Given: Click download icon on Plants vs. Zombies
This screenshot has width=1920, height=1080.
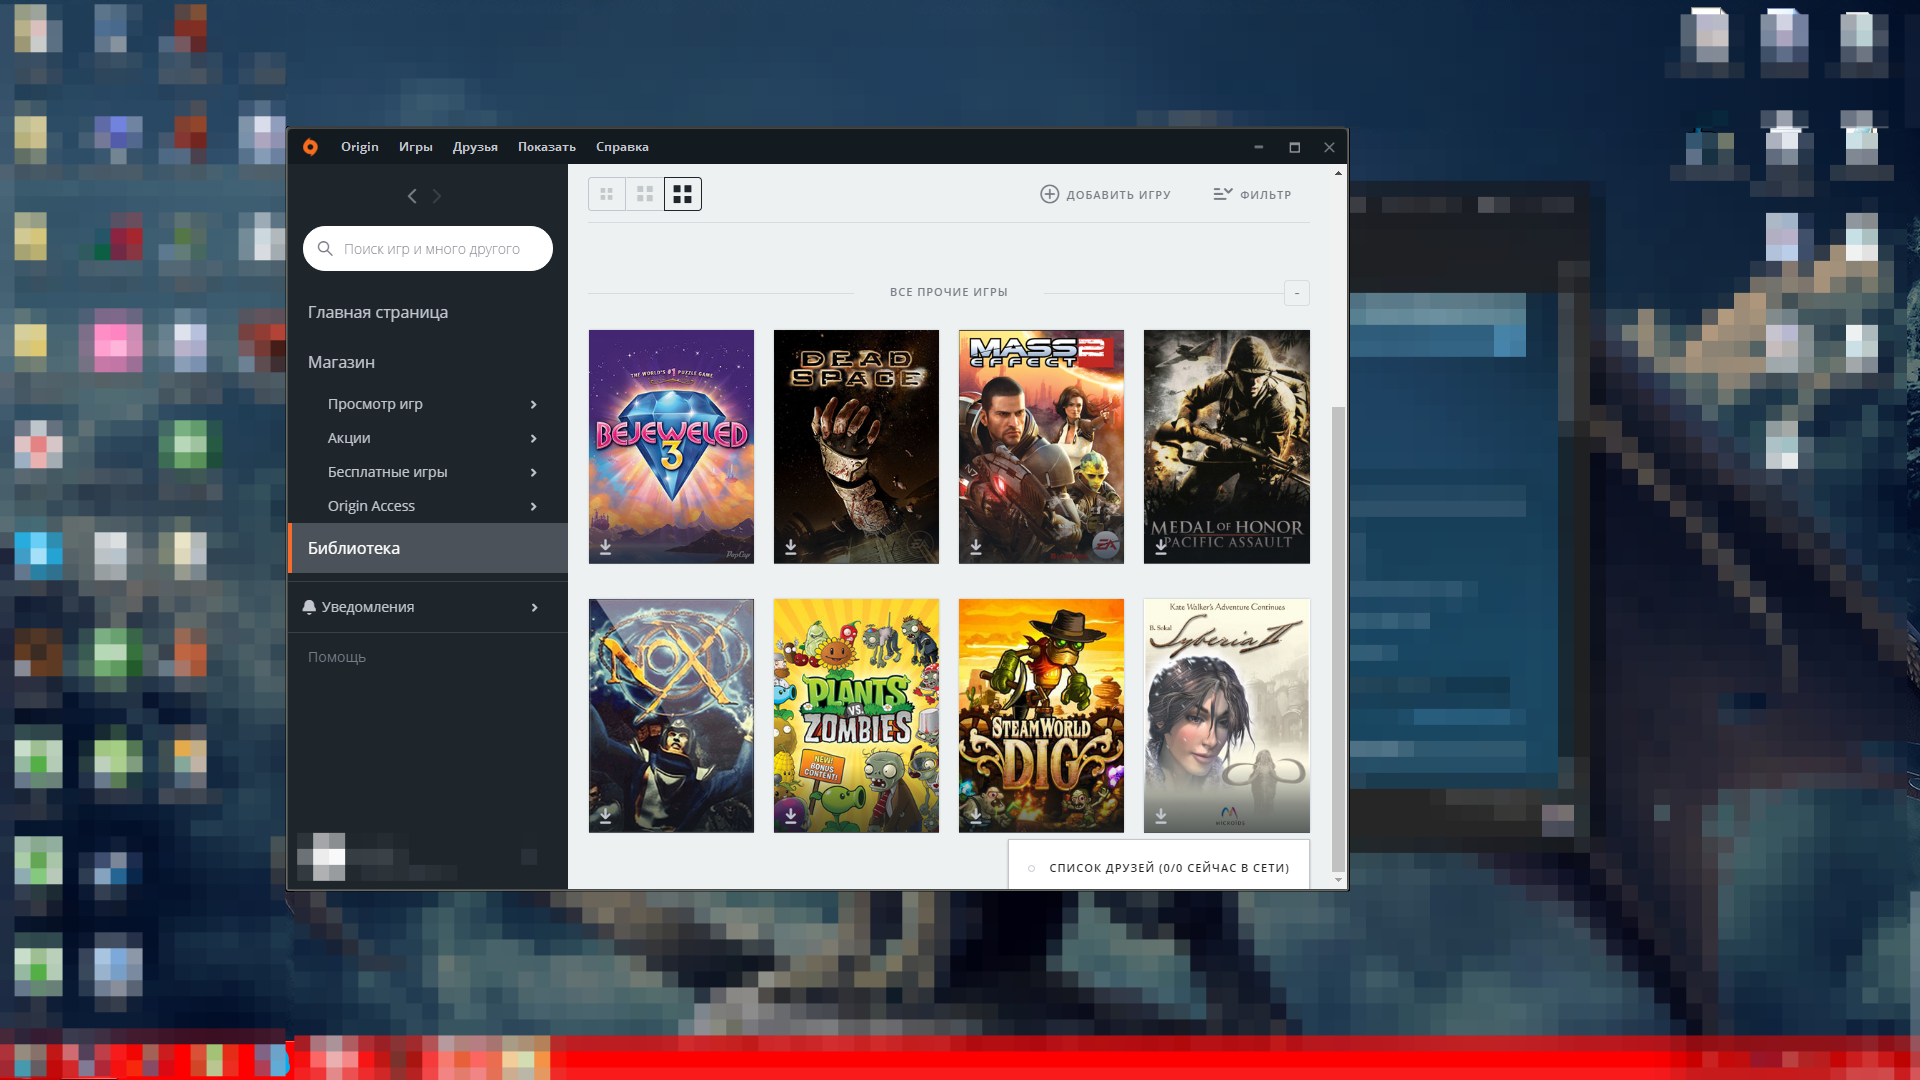Looking at the screenshot, I should [x=790, y=816].
